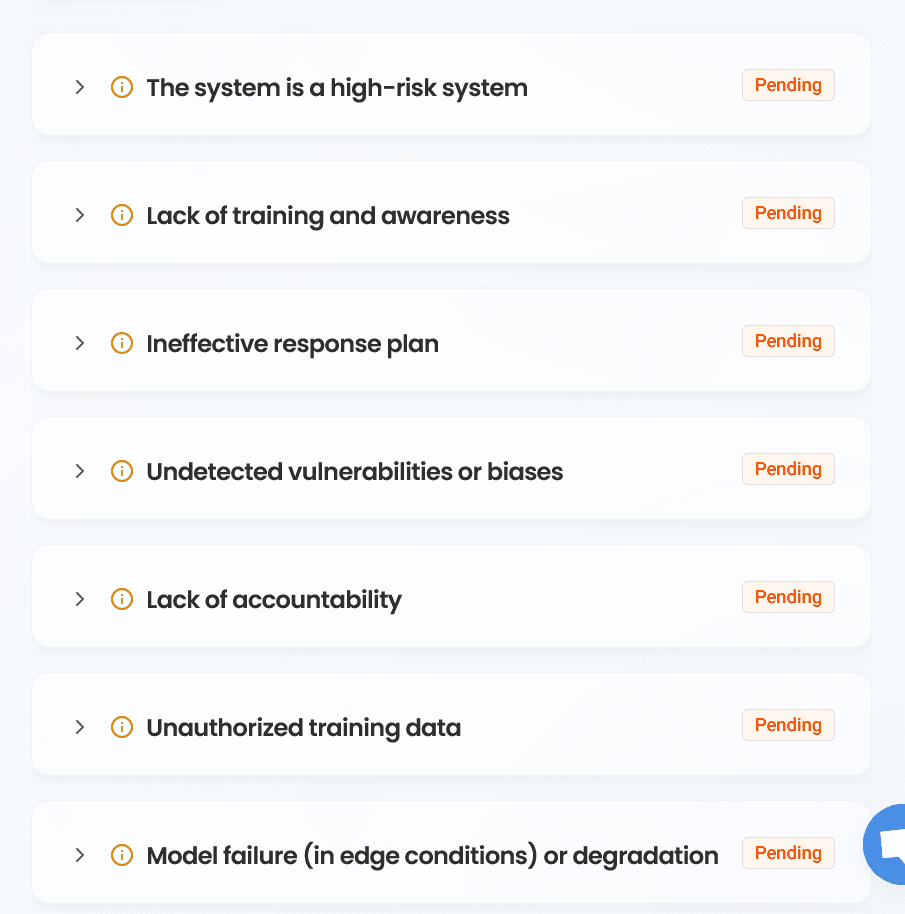Click the Pending badge for 'The system is a high-risk system'
This screenshot has width=905, height=914.
tap(788, 85)
